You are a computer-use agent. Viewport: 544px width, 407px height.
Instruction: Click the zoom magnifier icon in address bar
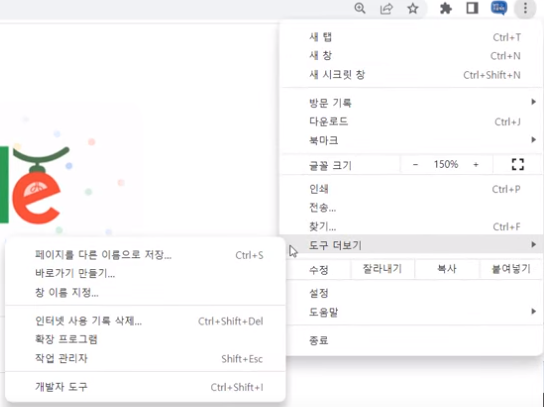(360, 8)
